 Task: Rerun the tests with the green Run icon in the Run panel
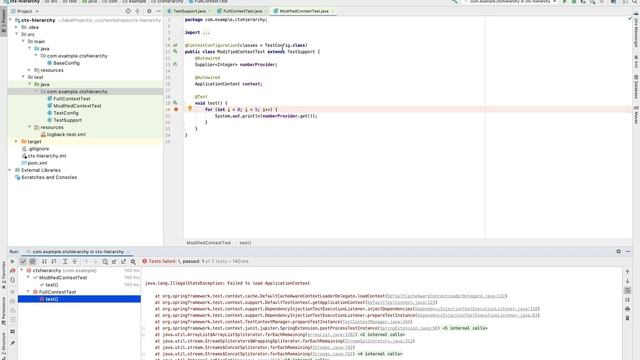13,262
